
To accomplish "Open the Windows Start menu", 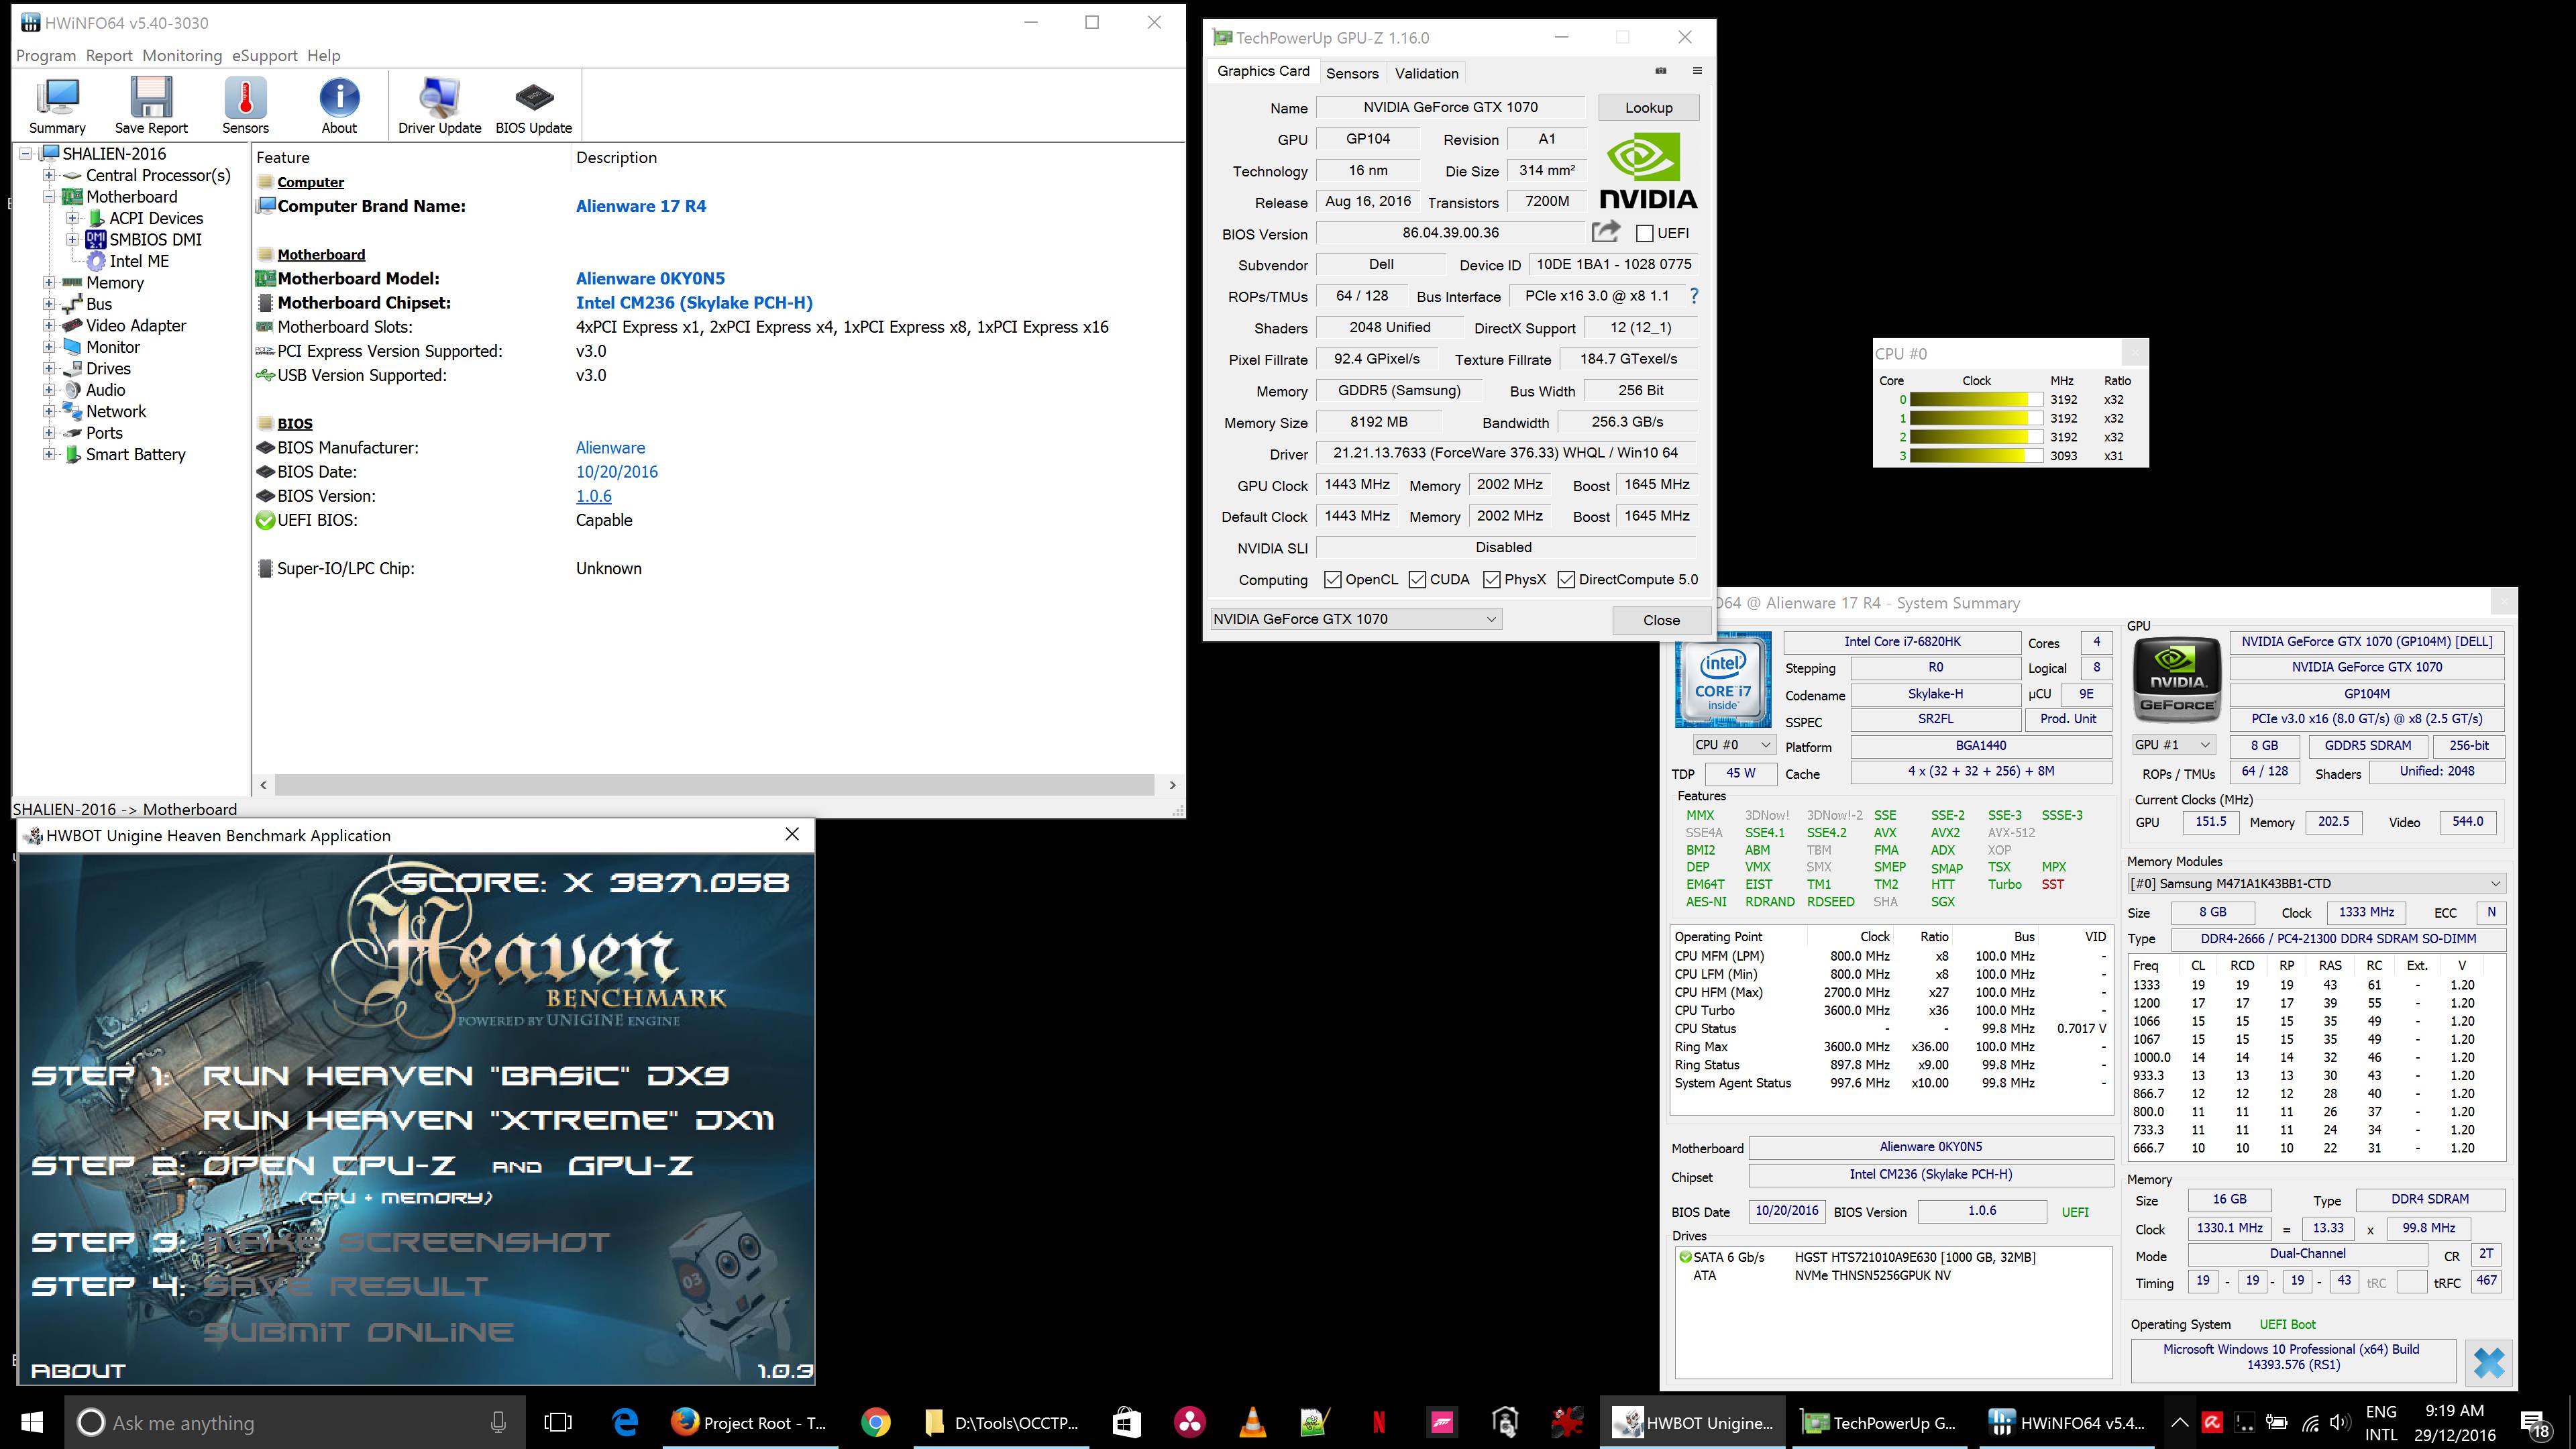I will 32,1422.
